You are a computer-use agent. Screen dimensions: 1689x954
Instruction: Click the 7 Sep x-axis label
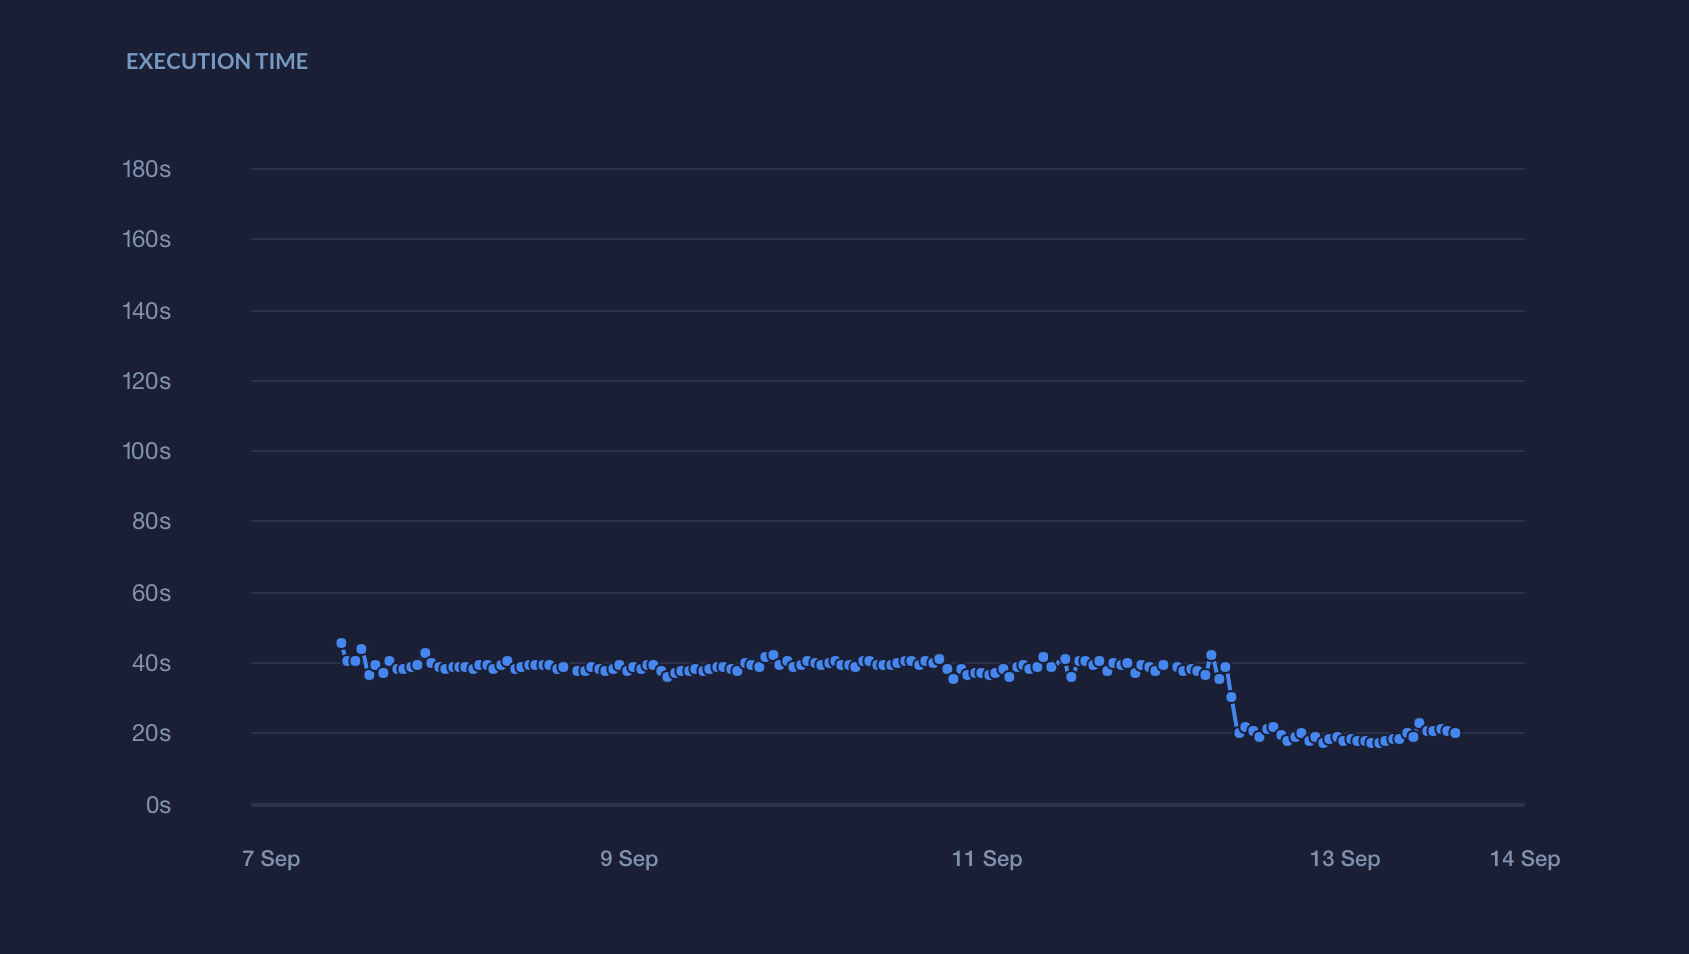(x=271, y=858)
